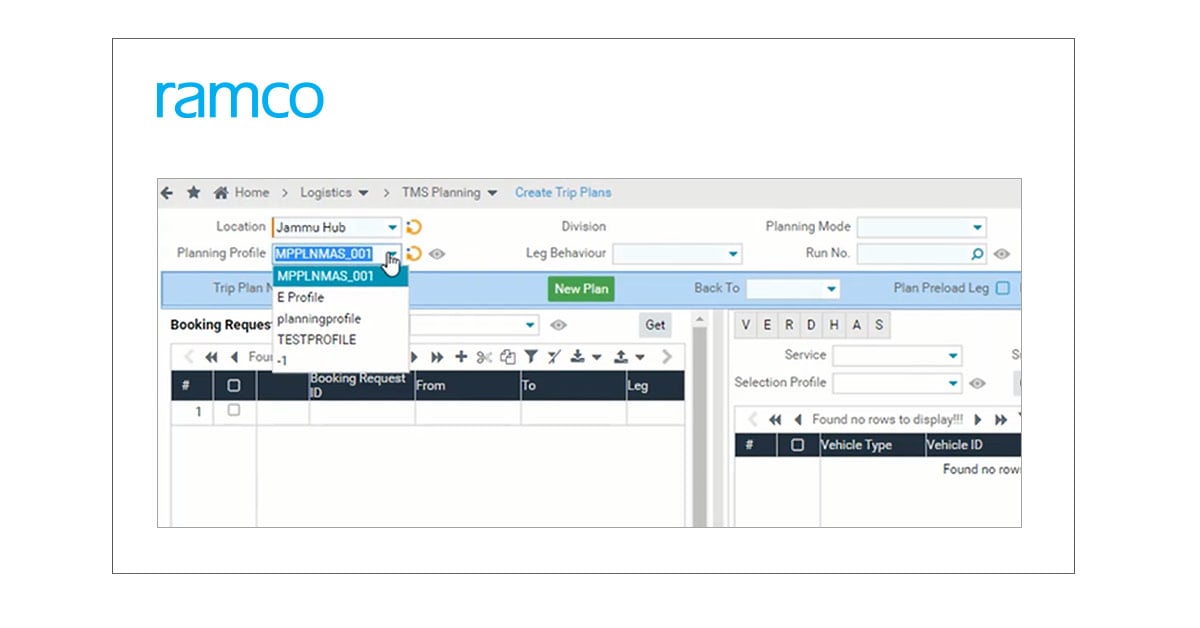This screenshot has height=628, width=1200.
Task: Check the Plan Preload Leg checkbox
Action: click(1003, 288)
